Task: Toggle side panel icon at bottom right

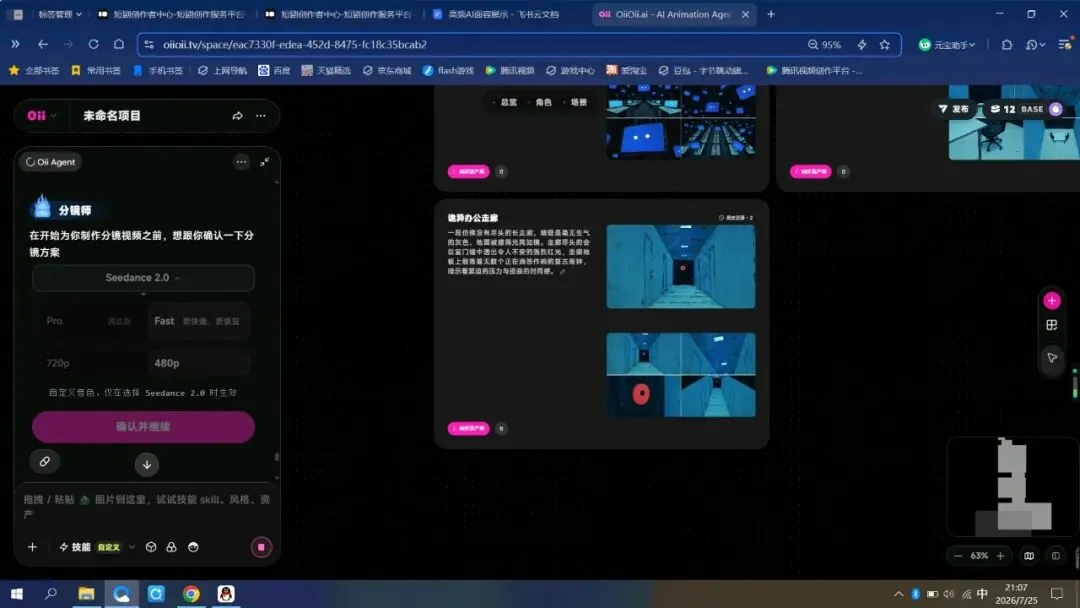Action: [x=1055, y=556]
